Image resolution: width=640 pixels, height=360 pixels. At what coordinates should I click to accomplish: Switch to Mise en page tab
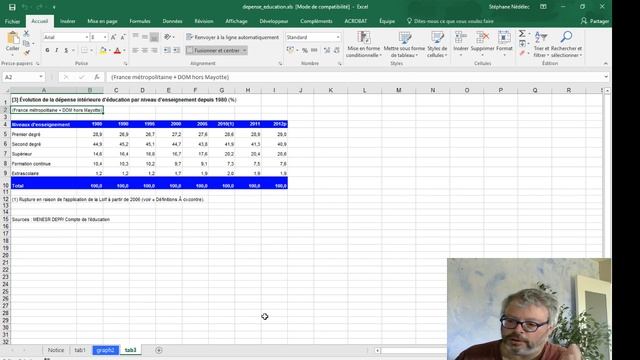click(x=102, y=21)
